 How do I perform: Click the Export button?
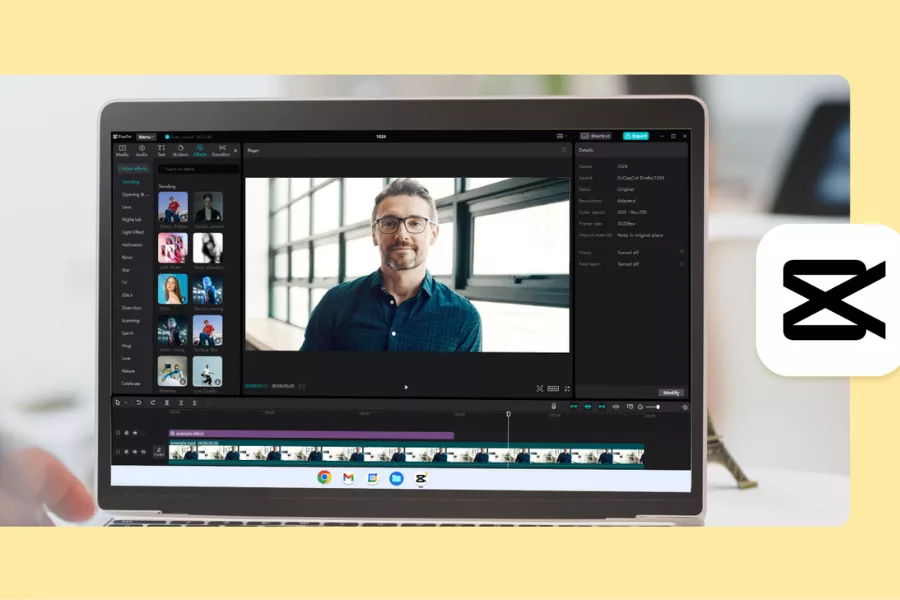point(636,136)
